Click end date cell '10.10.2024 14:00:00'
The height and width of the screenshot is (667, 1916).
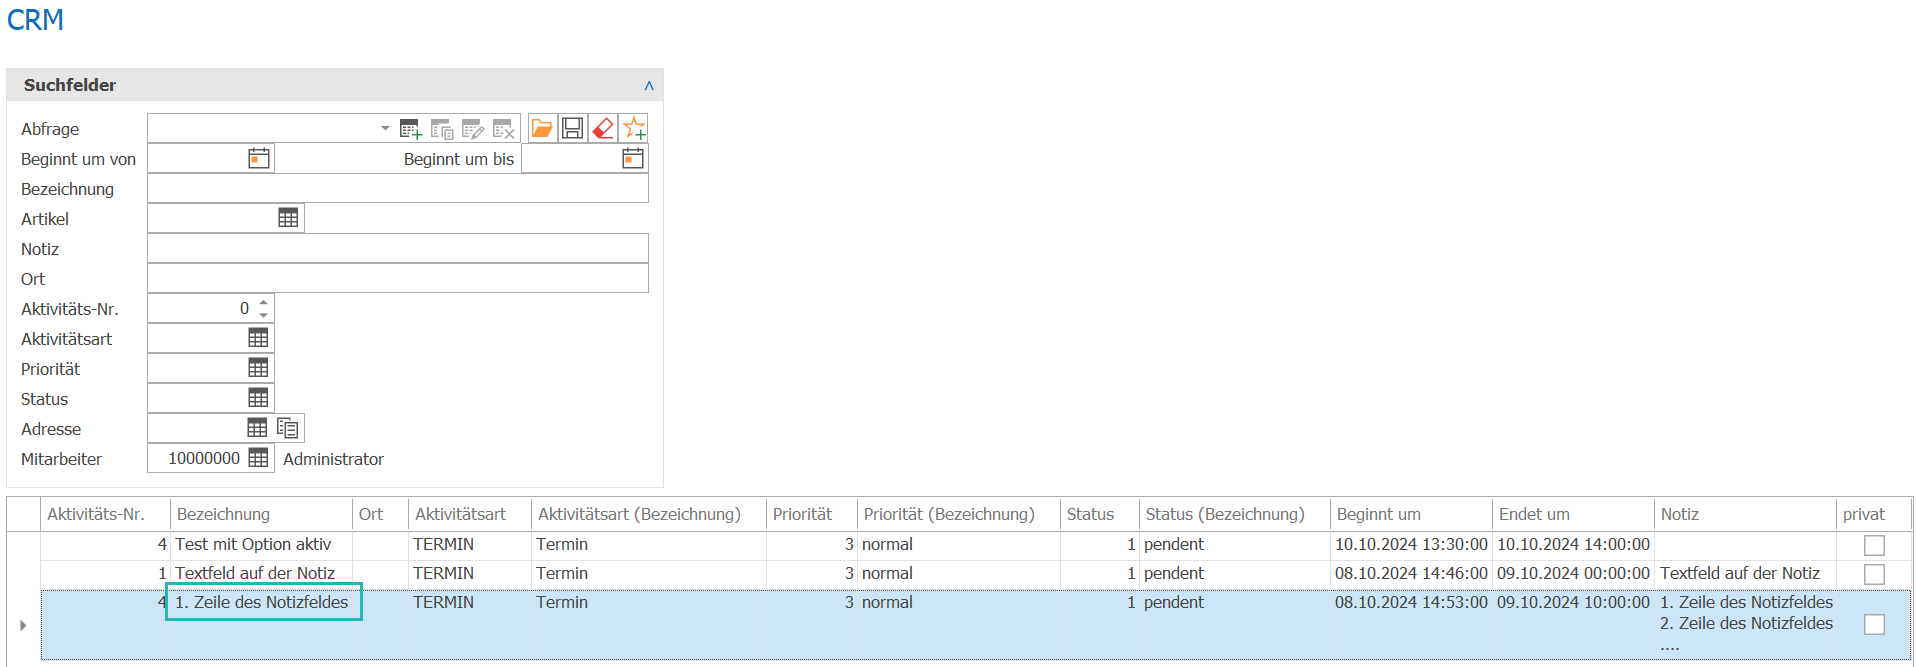coord(1573,545)
